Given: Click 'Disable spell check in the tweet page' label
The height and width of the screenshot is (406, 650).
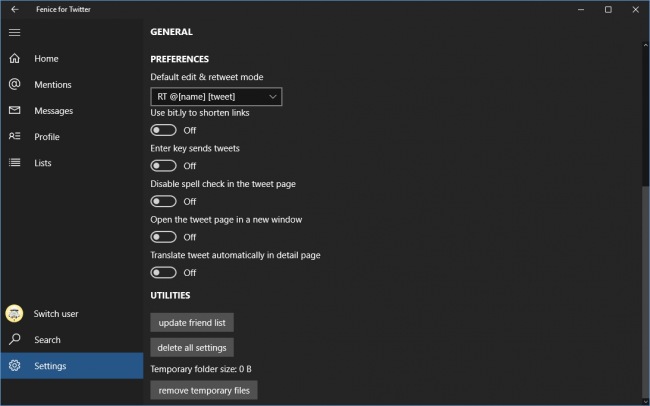Looking at the screenshot, I should (x=223, y=184).
